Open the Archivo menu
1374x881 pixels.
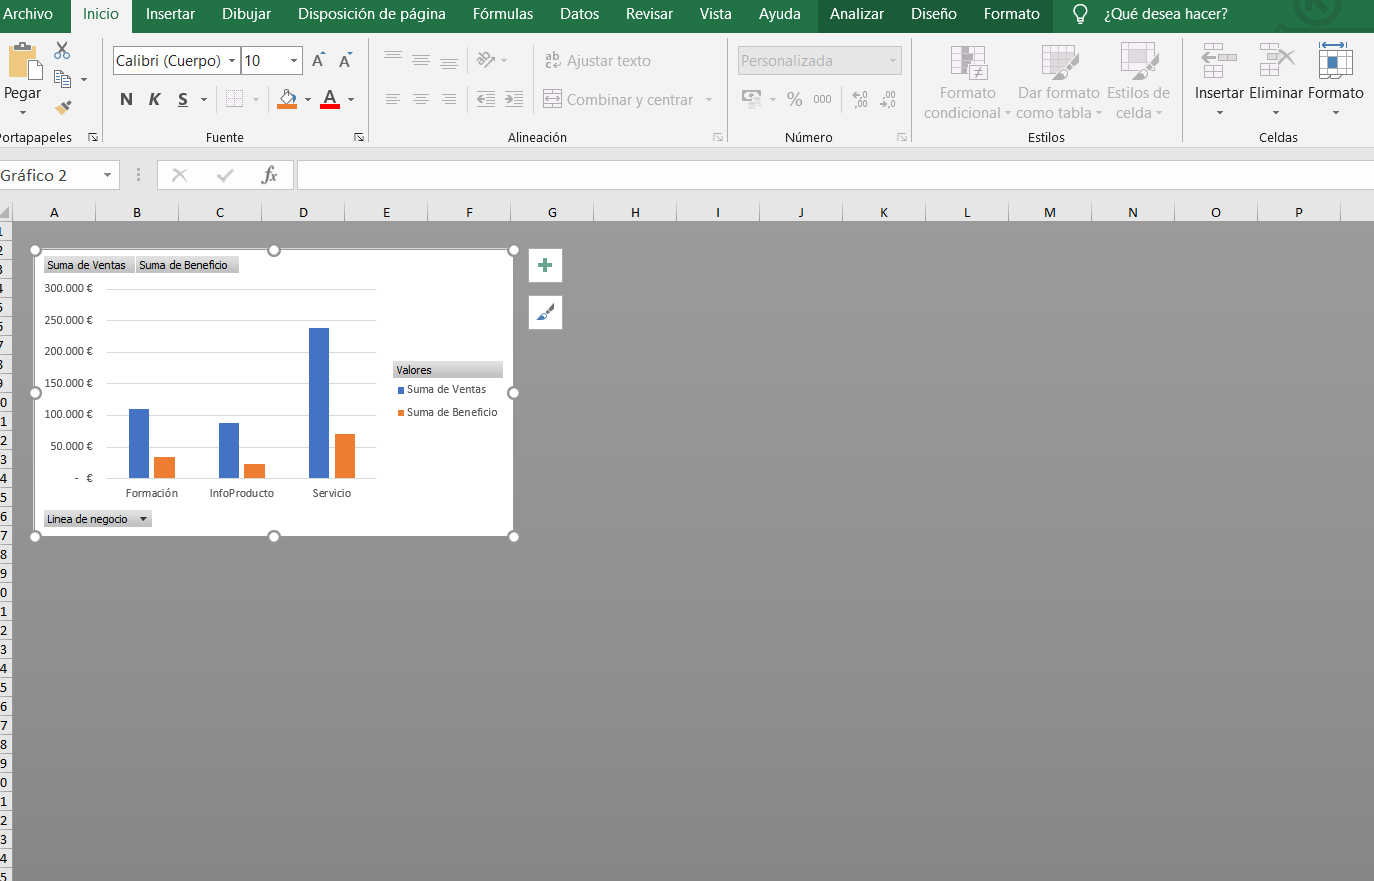28,14
